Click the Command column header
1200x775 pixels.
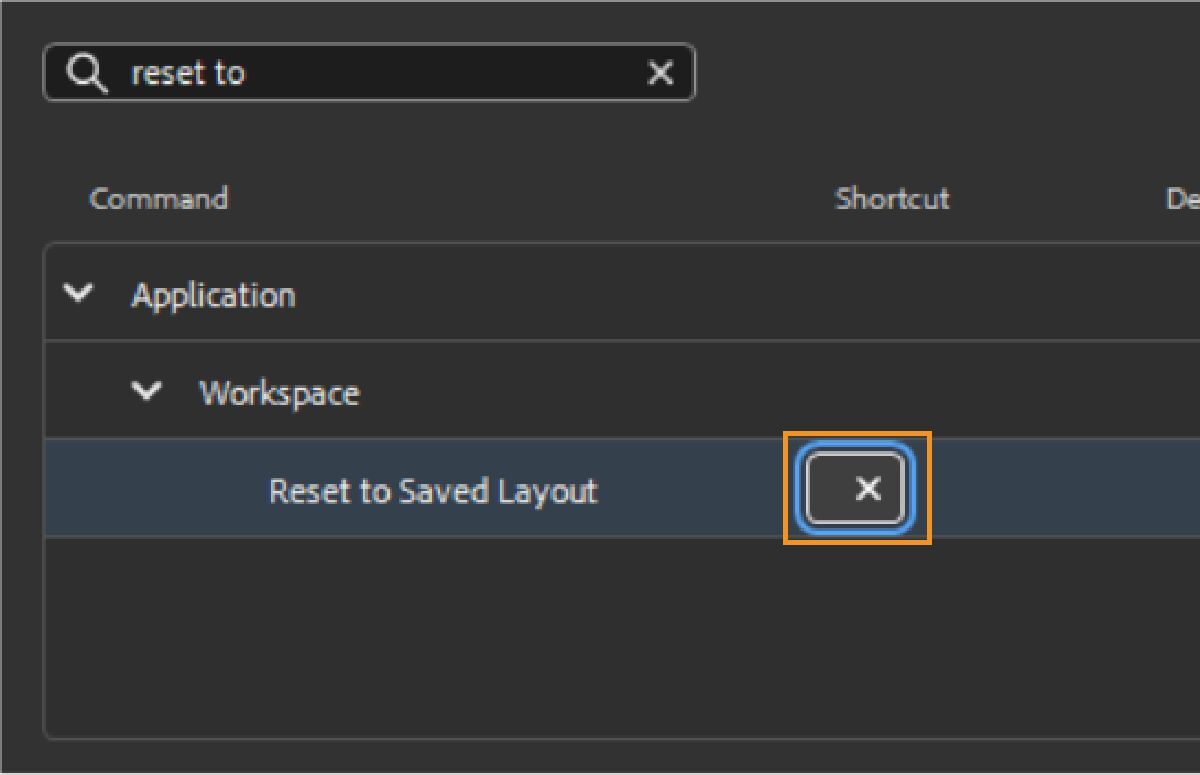[x=159, y=199]
